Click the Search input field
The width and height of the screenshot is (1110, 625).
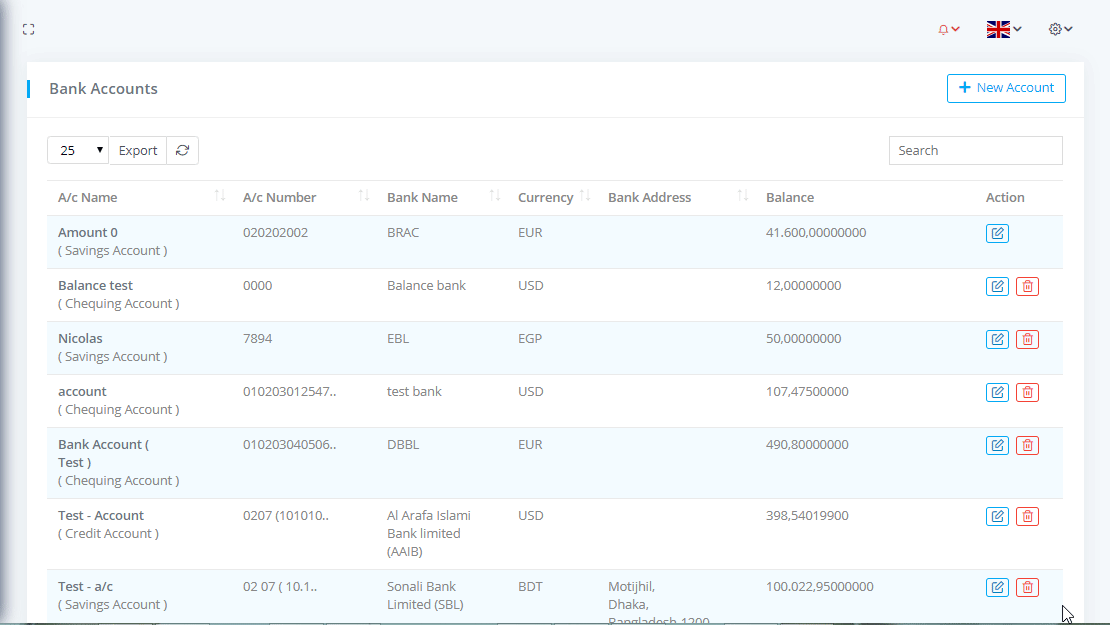click(x=975, y=151)
